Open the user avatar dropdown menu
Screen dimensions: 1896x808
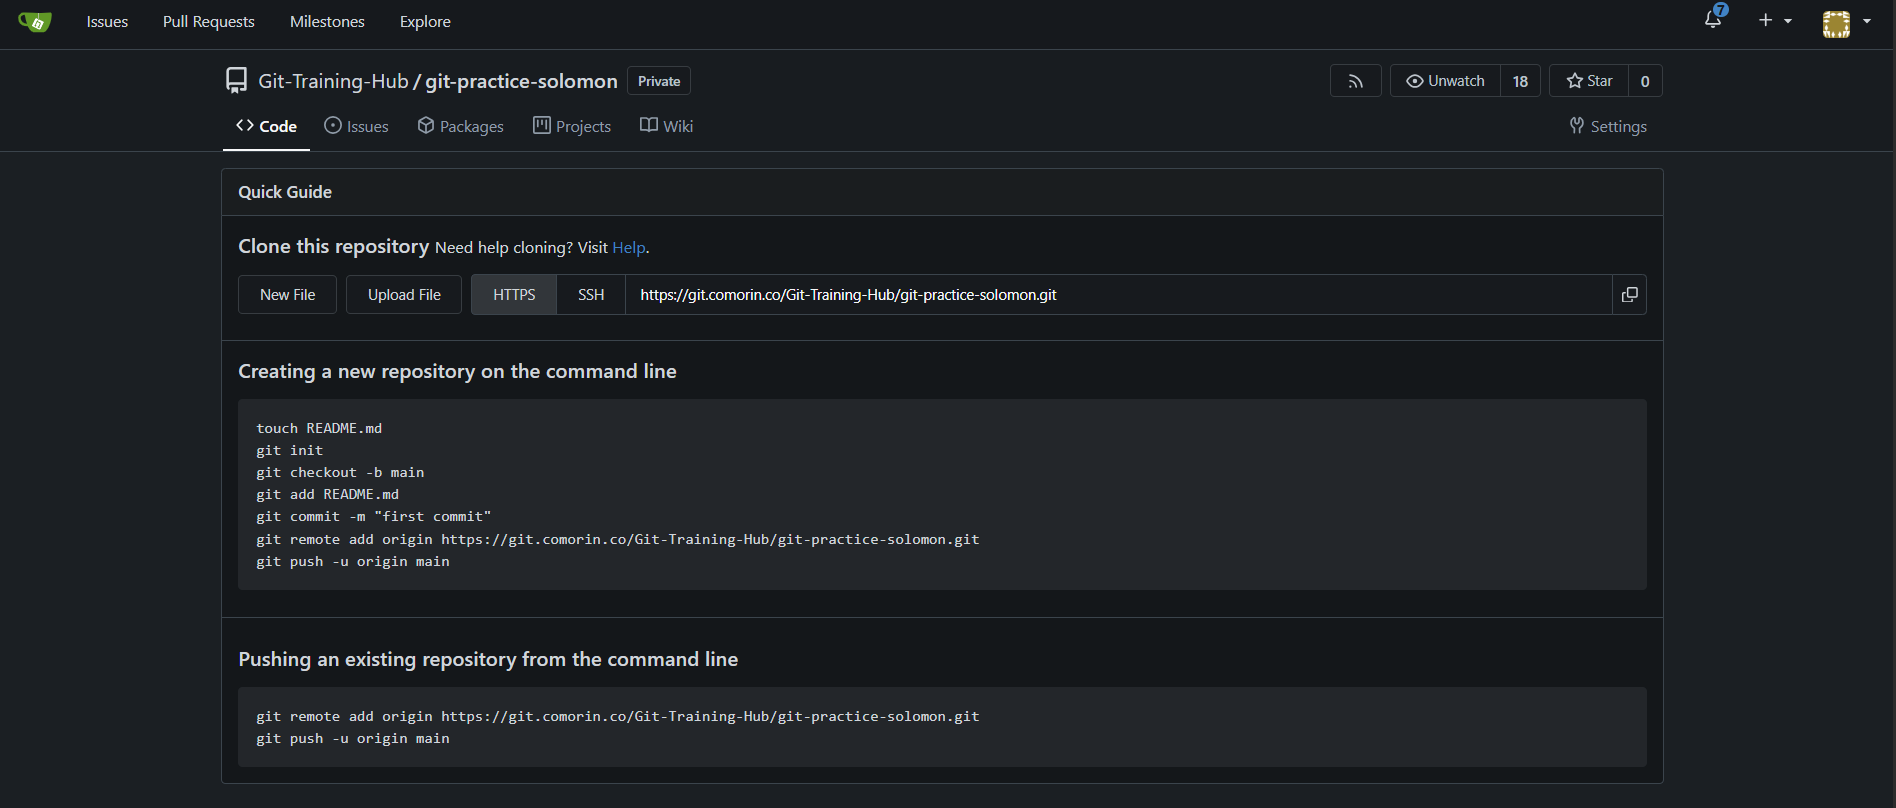click(1846, 23)
